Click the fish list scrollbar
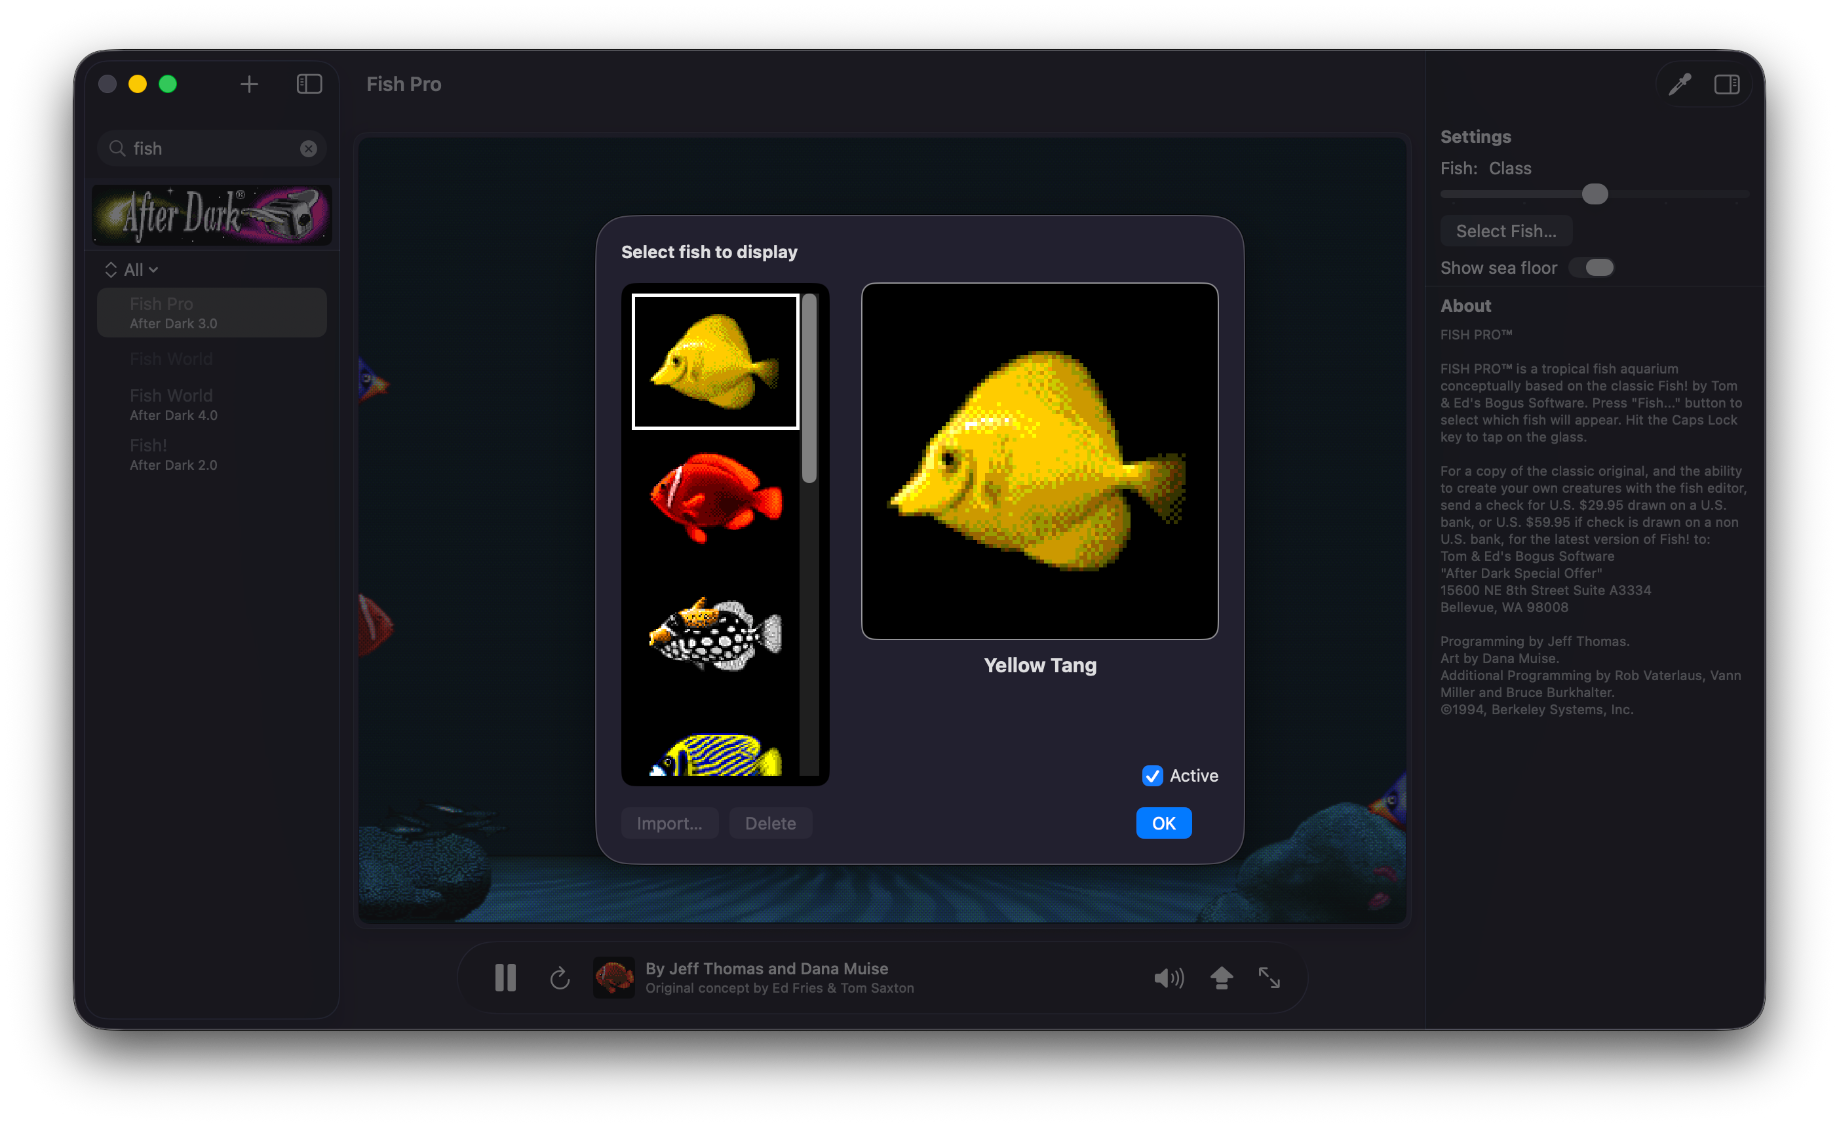The height and width of the screenshot is (1127, 1839). coord(809,389)
